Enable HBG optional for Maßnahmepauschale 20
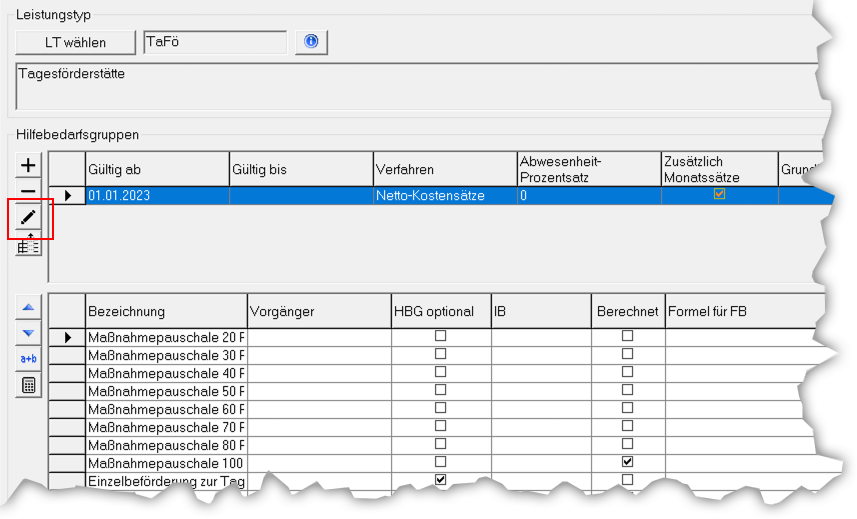The height and width of the screenshot is (519, 857). tap(440, 336)
